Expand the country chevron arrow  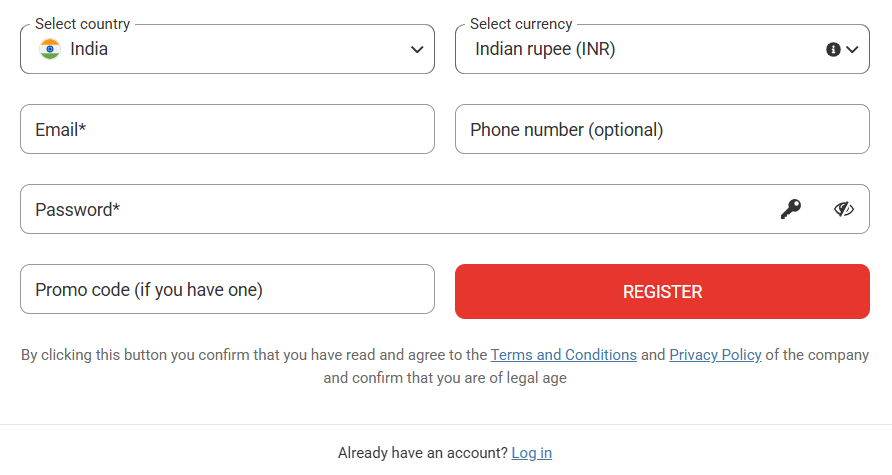click(x=417, y=49)
